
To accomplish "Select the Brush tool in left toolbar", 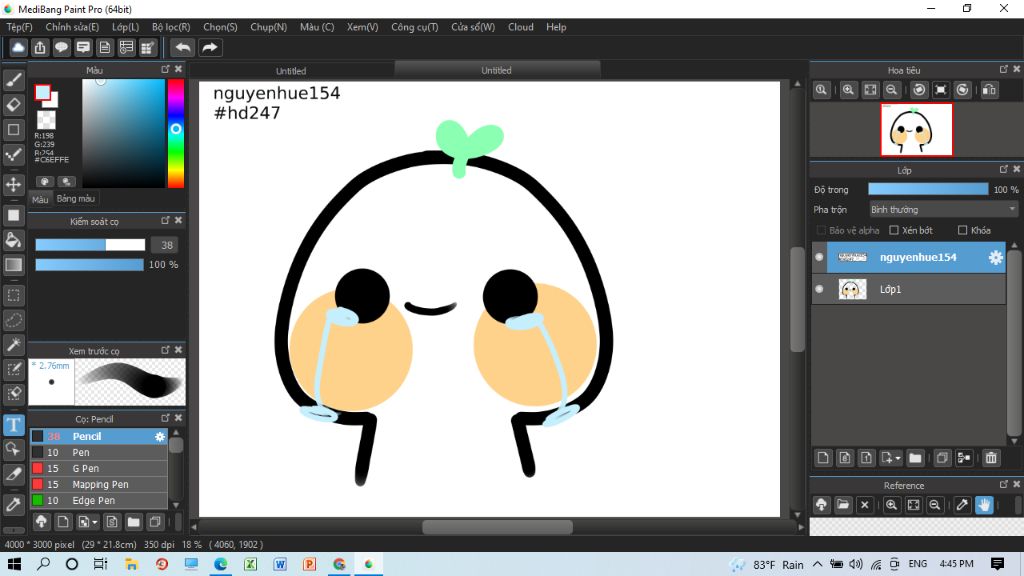I will click(x=14, y=80).
